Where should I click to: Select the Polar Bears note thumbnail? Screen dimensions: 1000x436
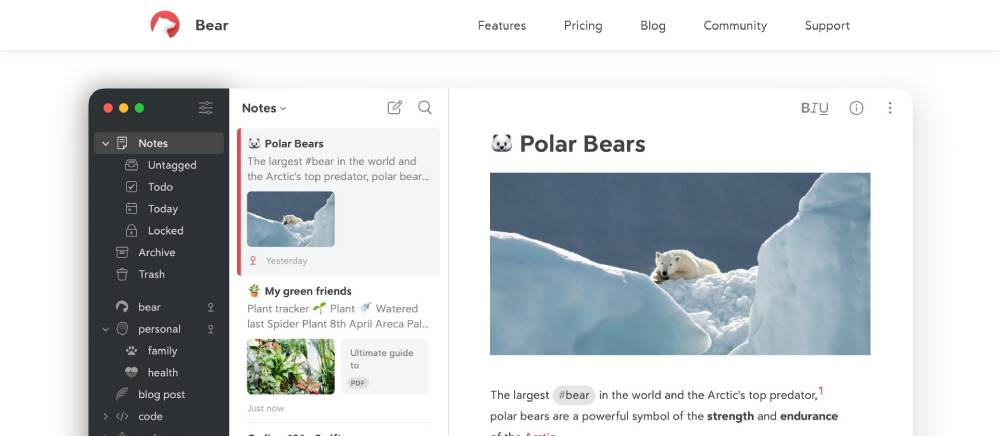point(291,219)
